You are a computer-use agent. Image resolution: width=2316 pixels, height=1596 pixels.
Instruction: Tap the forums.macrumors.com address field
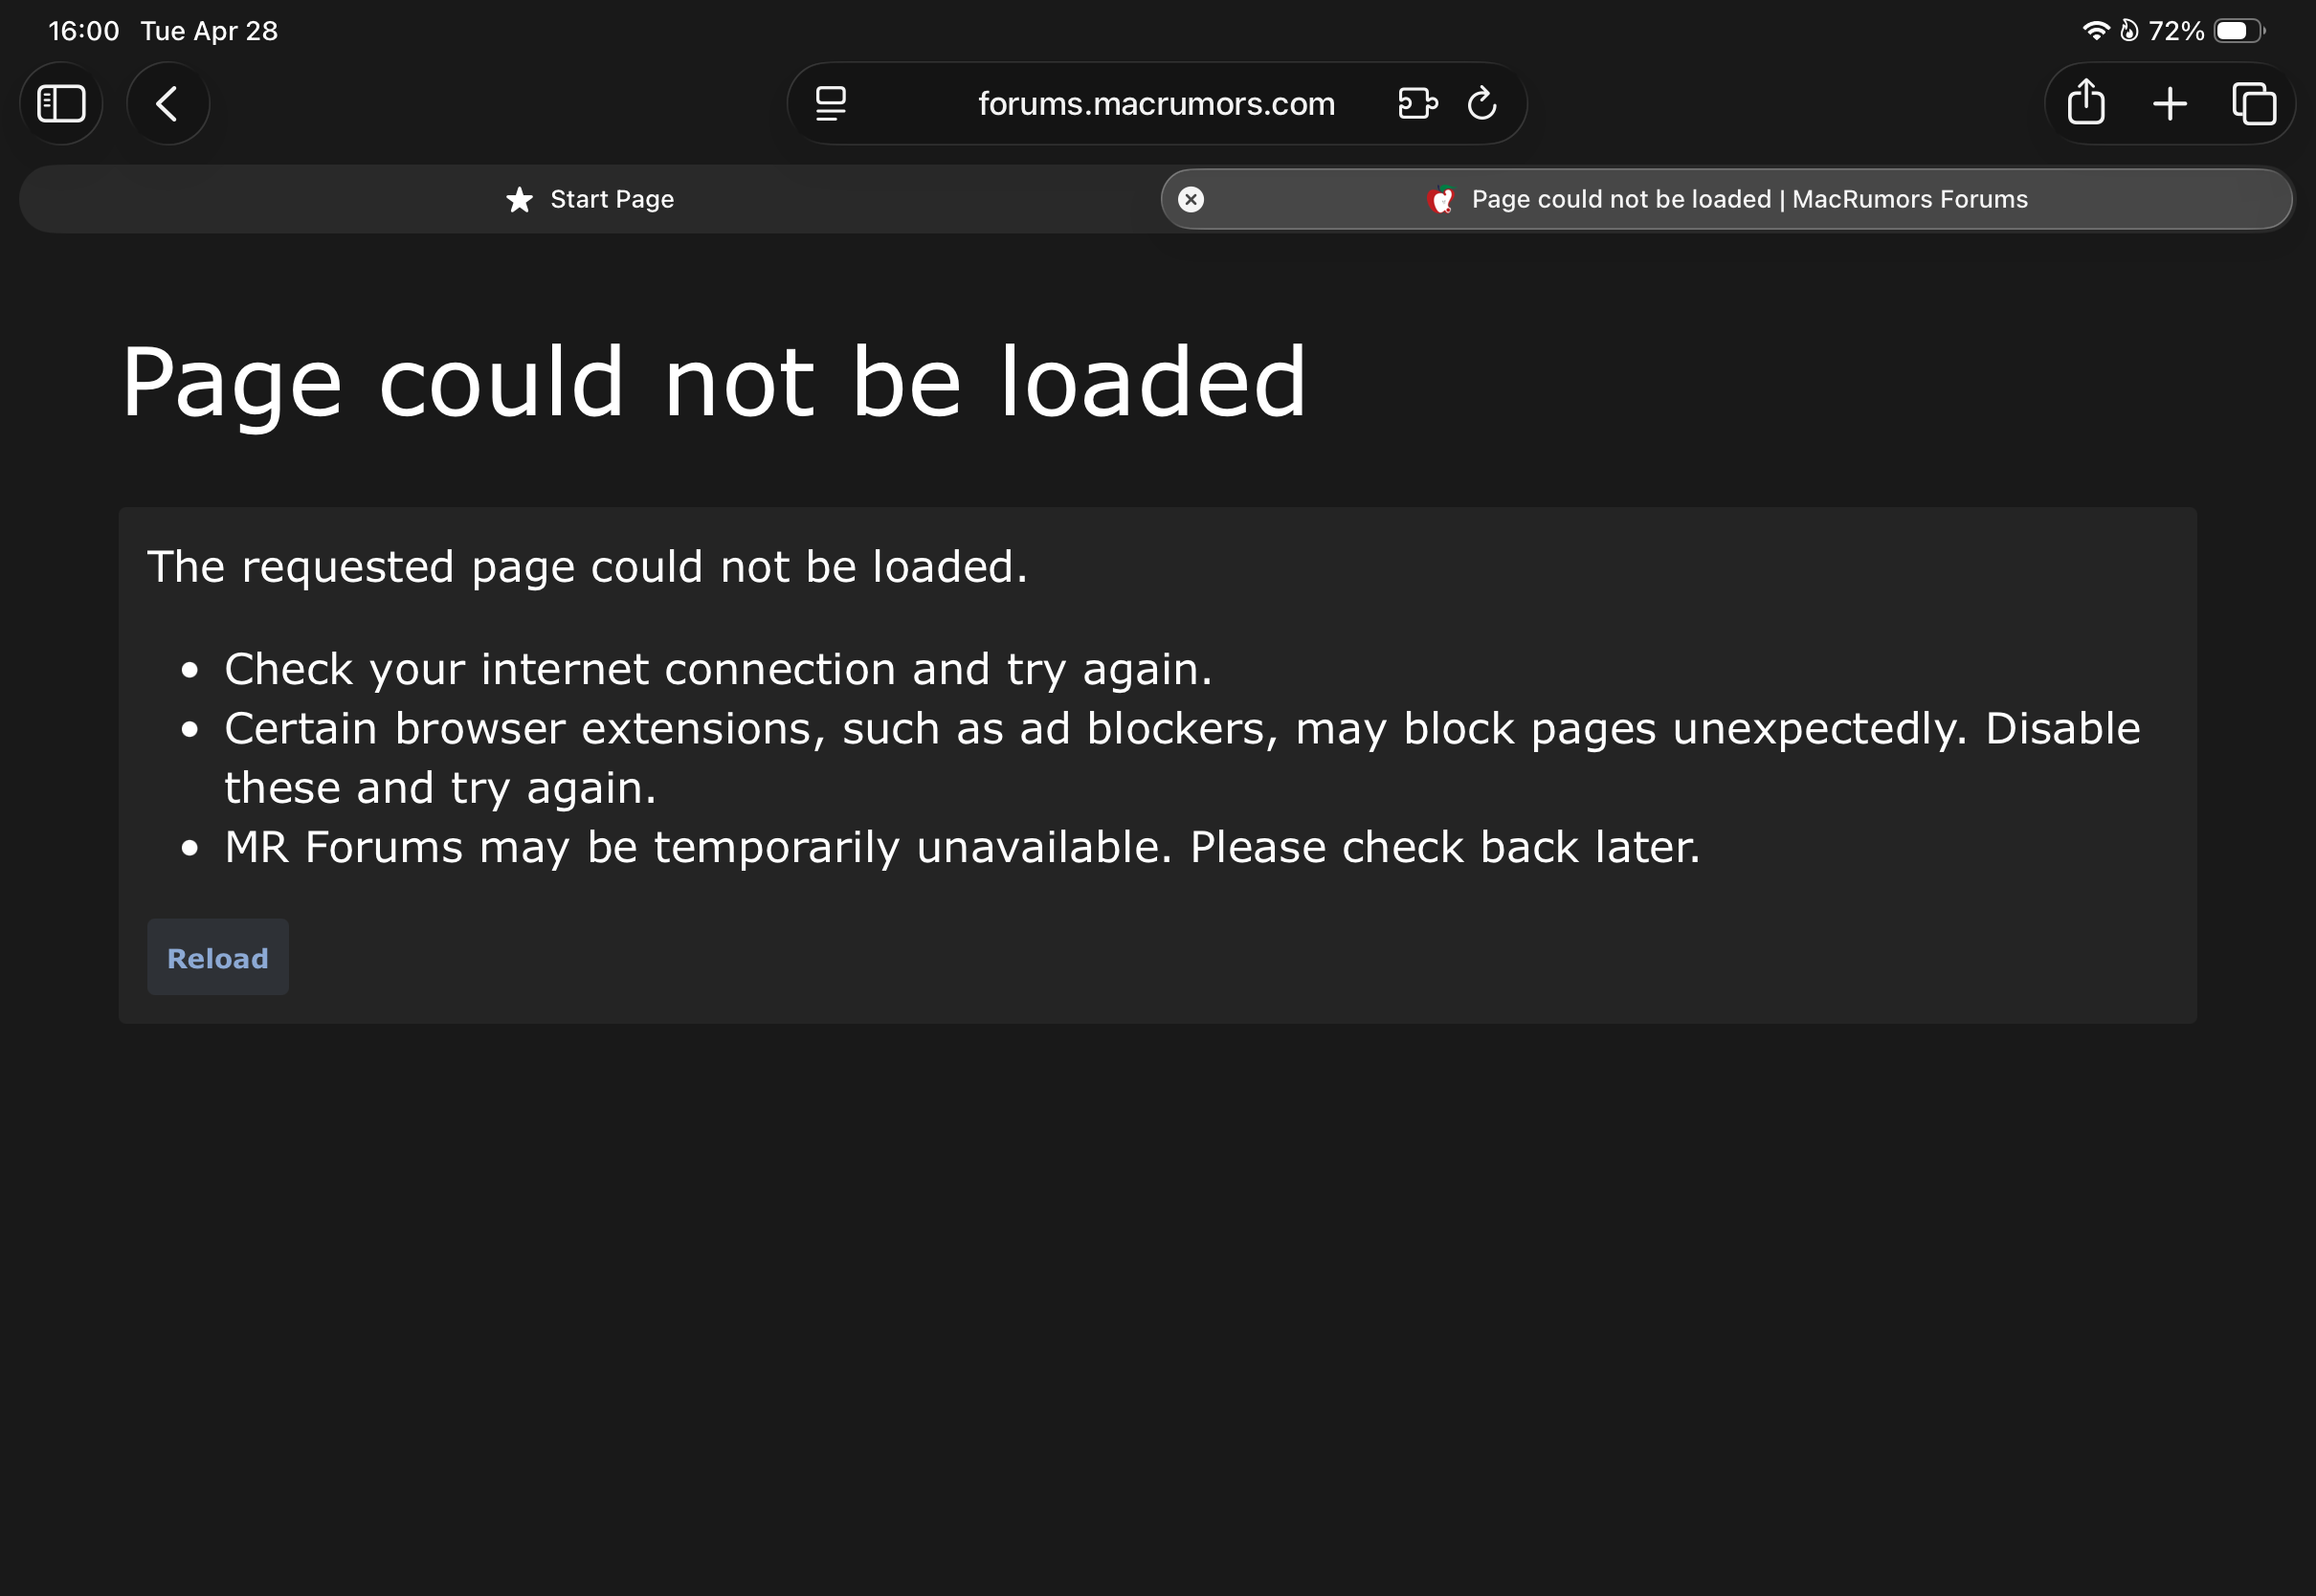(1156, 103)
